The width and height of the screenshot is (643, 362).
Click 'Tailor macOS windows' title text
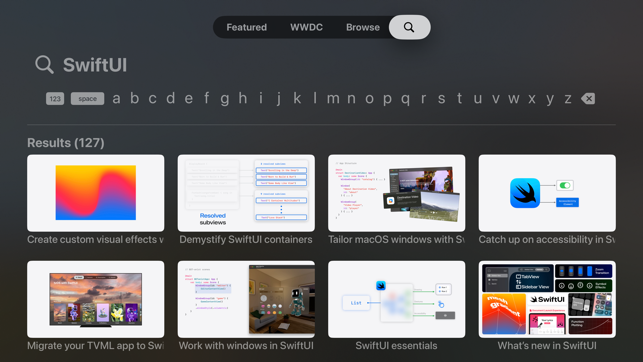(x=397, y=240)
